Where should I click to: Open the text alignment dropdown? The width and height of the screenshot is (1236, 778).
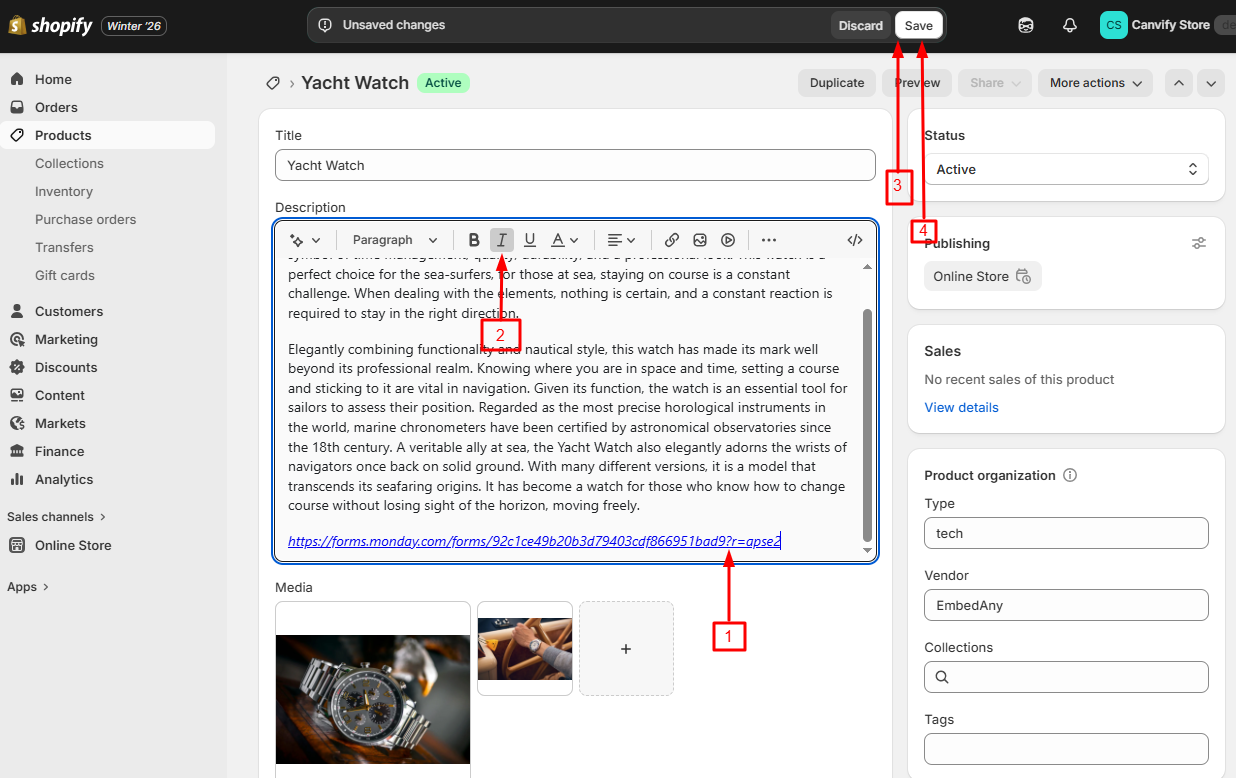pyautogui.click(x=622, y=239)
